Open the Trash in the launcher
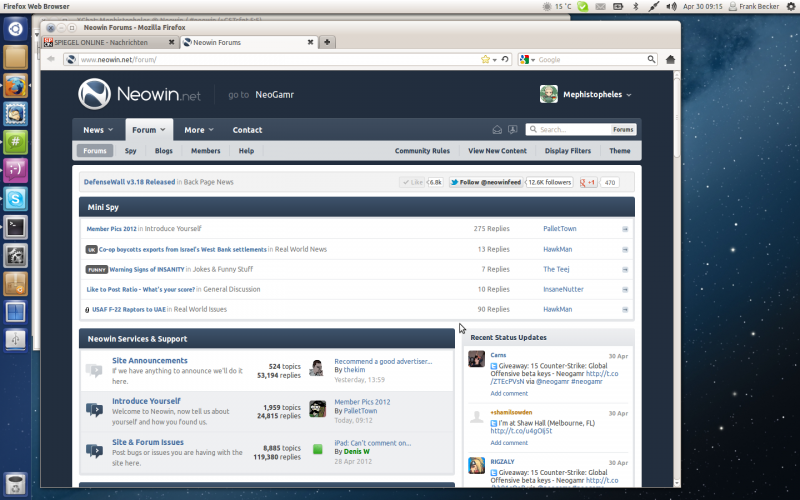This screenshot has height=500, width=800. tap(15, 484)
